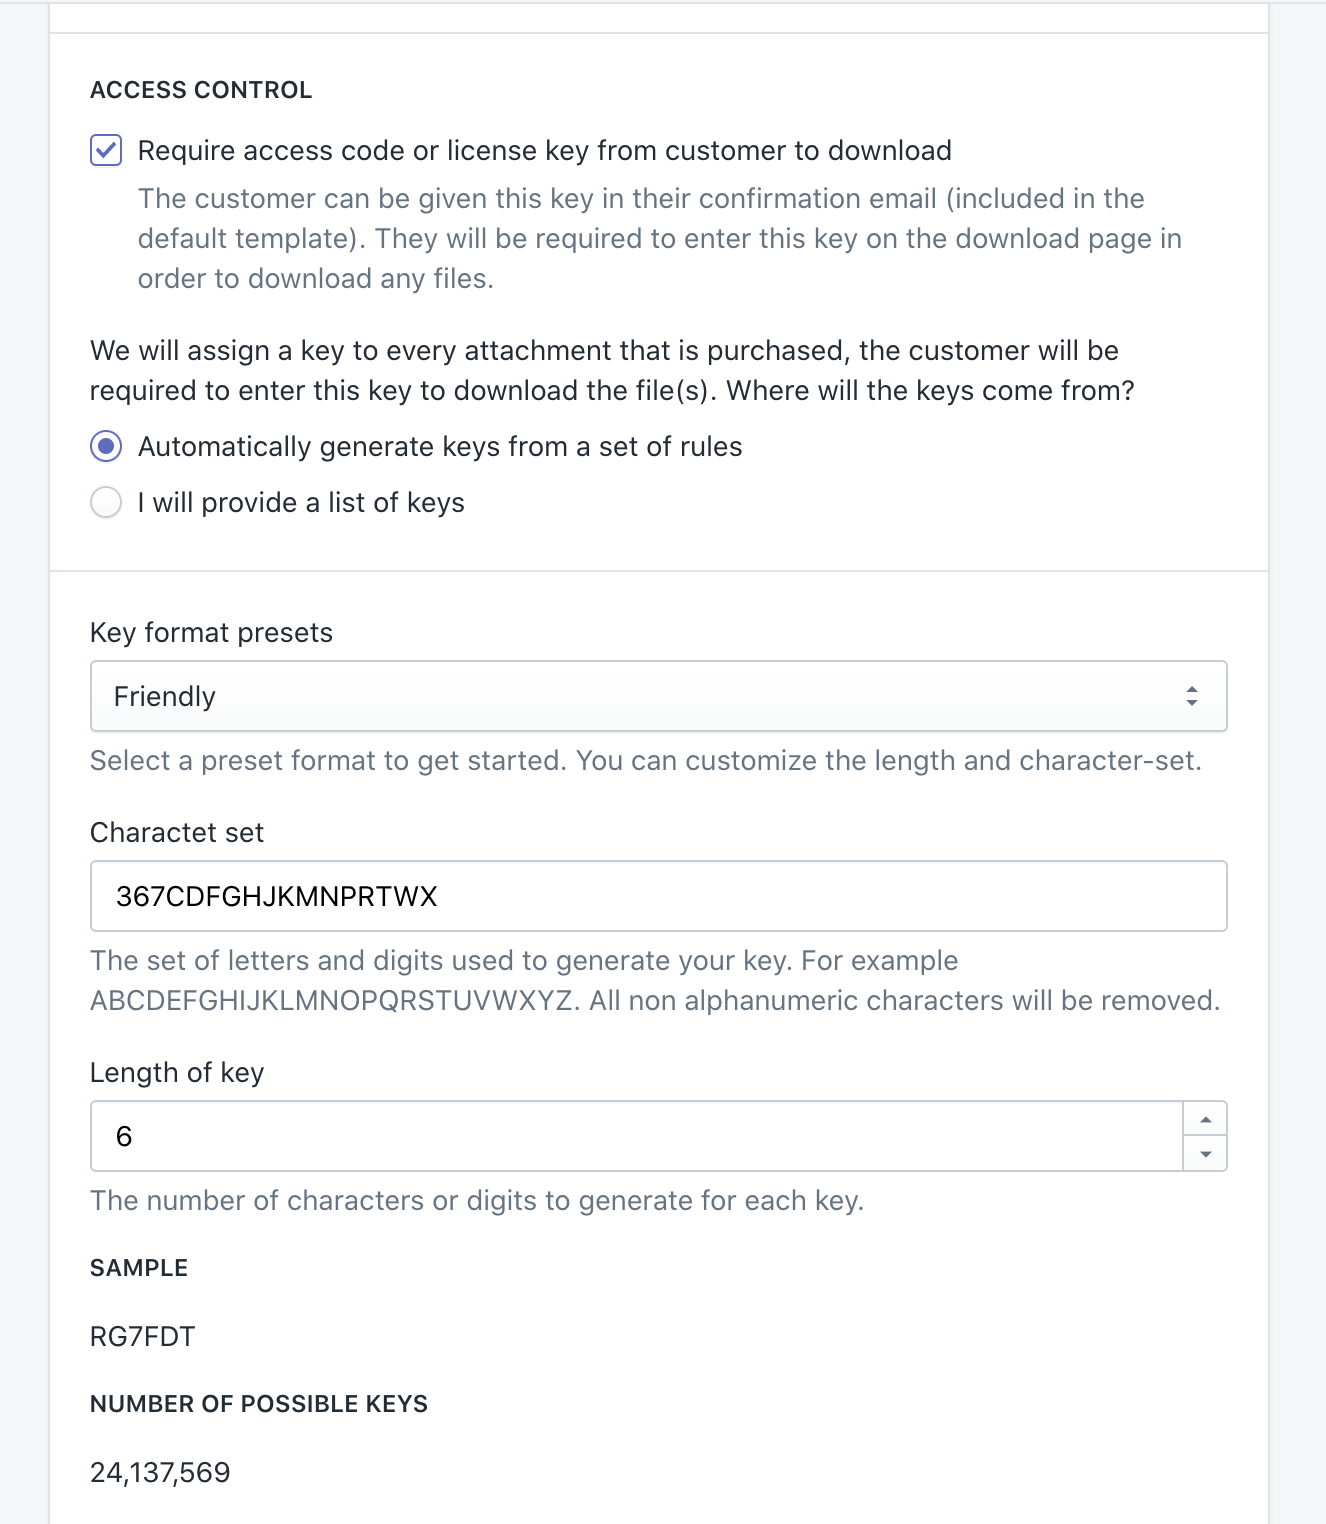Click the ACCESS CONTROL section header
This screenshot has height=1524, width=1326.
[x=200, y=89]
